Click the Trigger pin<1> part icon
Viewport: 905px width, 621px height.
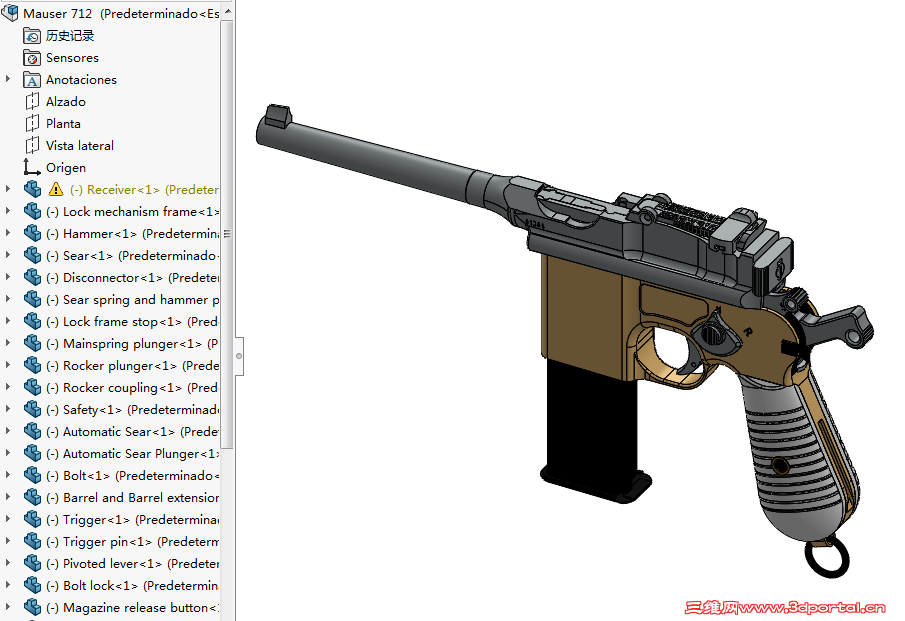tap(32, 541)
